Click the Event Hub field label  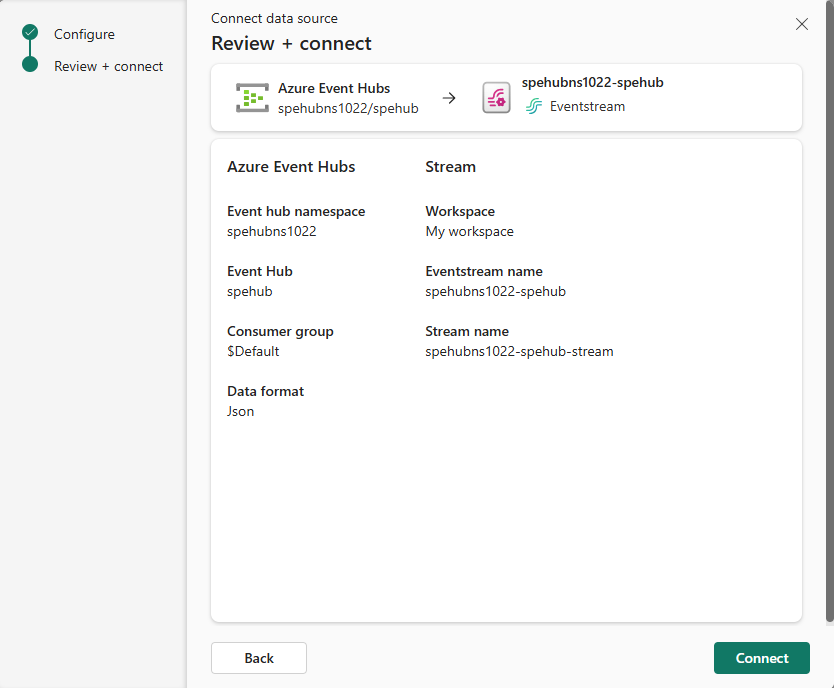260,271
